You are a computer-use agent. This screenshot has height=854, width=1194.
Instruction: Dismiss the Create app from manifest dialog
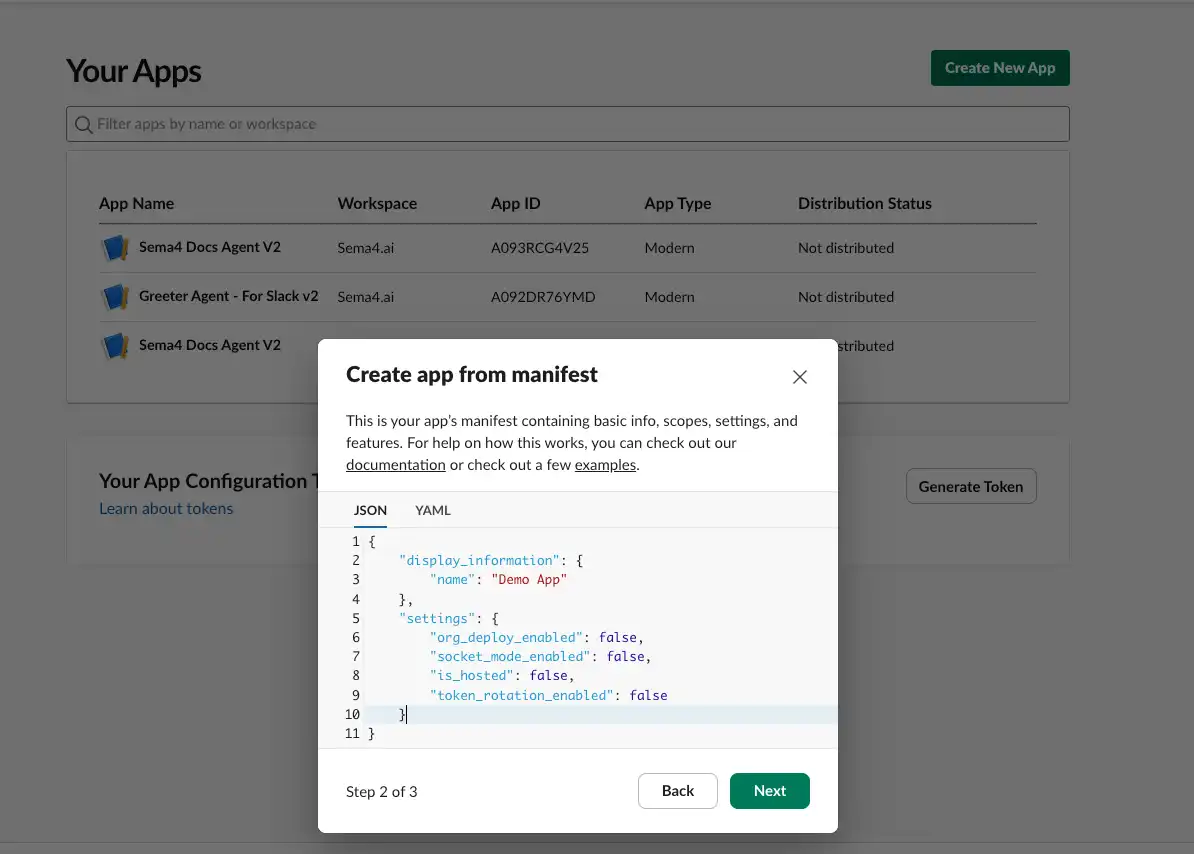coord(799,377)
